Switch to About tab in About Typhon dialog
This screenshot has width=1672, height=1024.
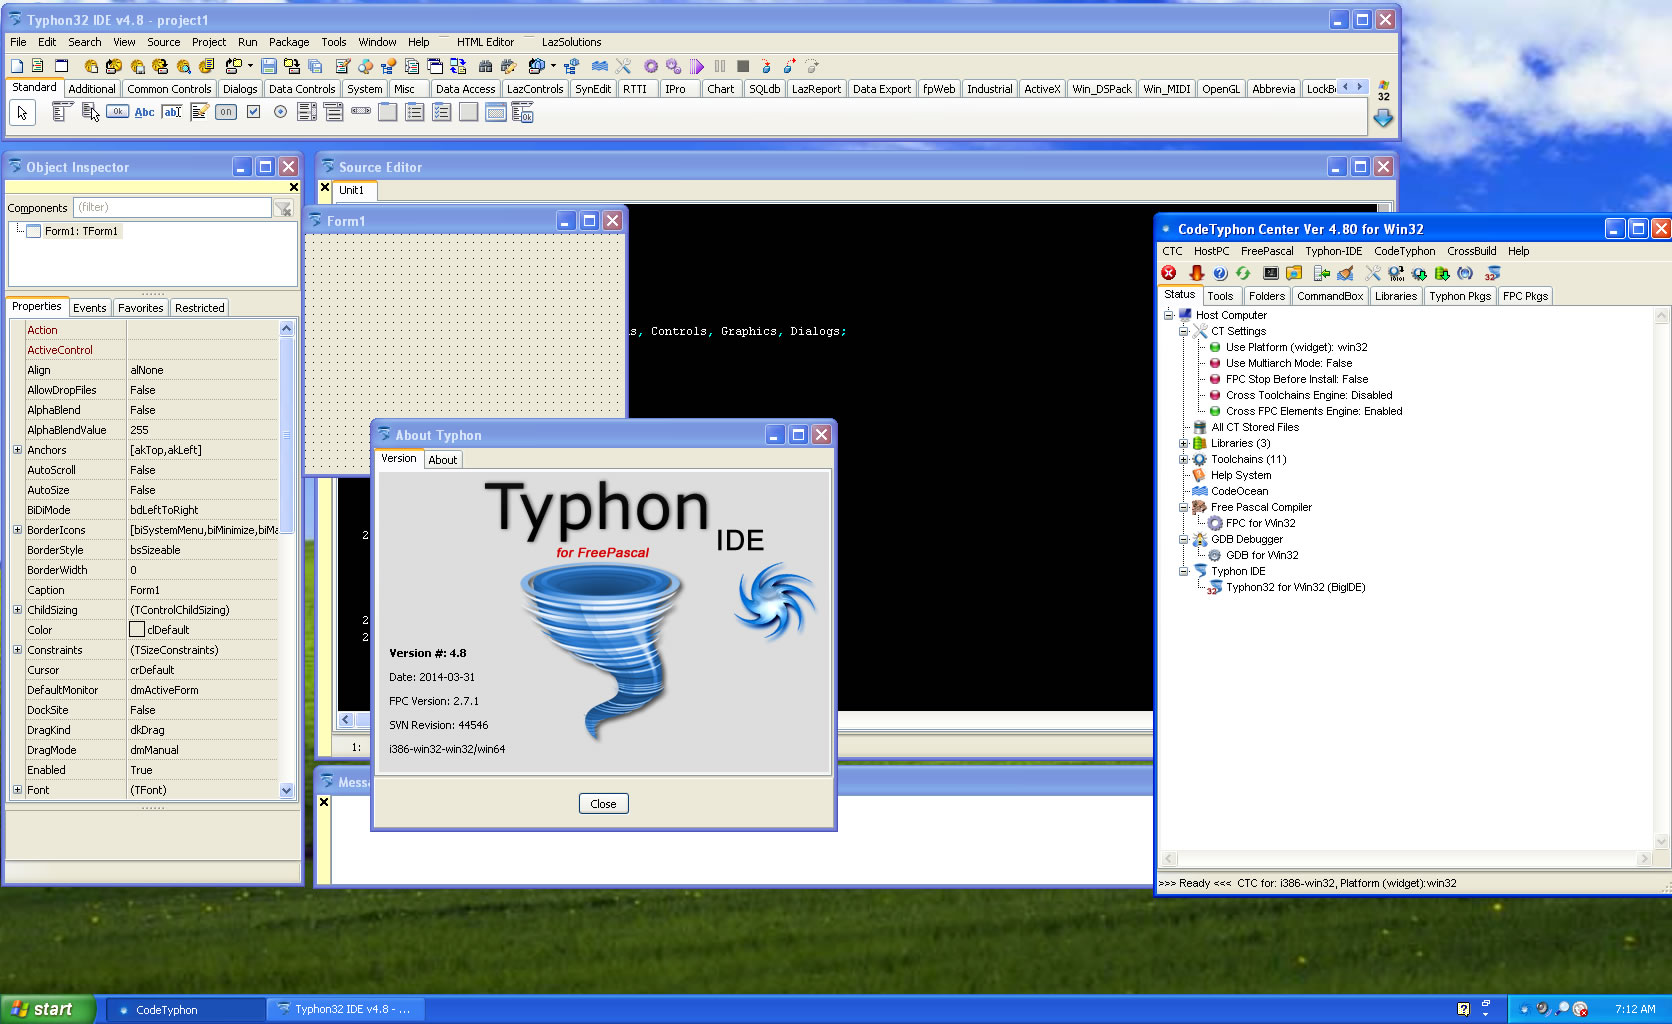point(443,460)
